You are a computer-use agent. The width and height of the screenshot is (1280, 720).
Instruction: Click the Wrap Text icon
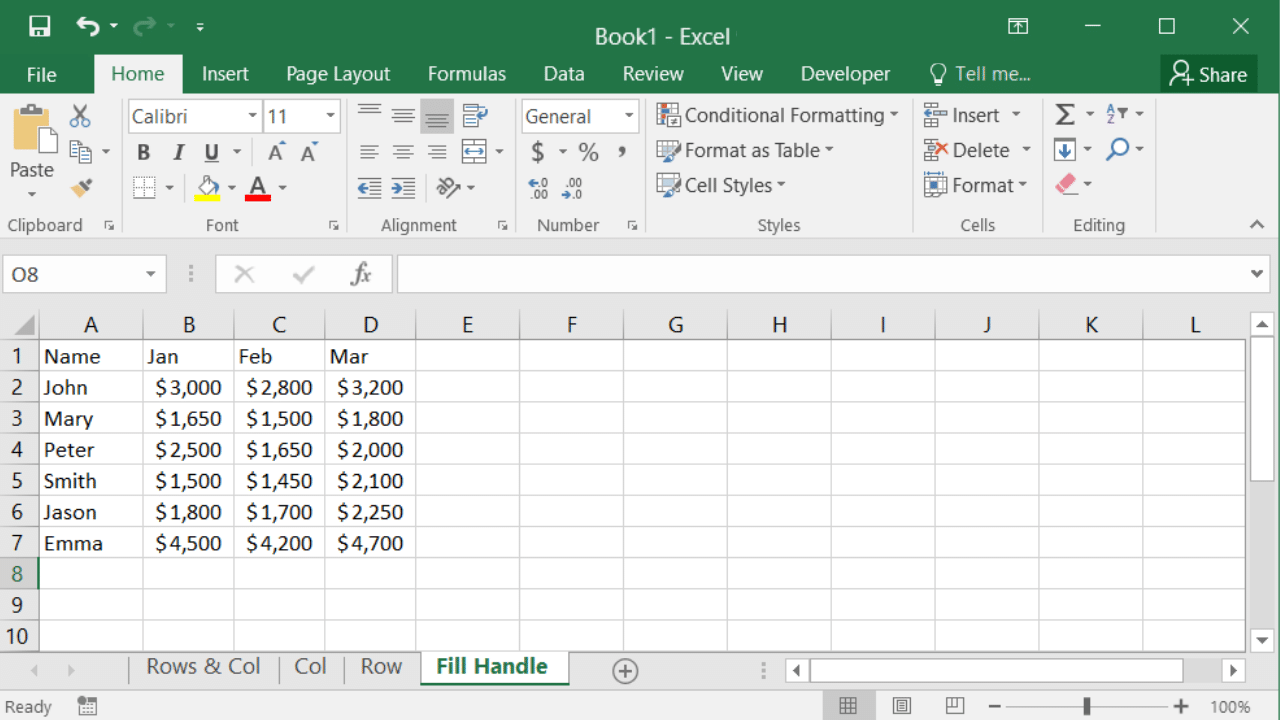[x=475, y=116]
